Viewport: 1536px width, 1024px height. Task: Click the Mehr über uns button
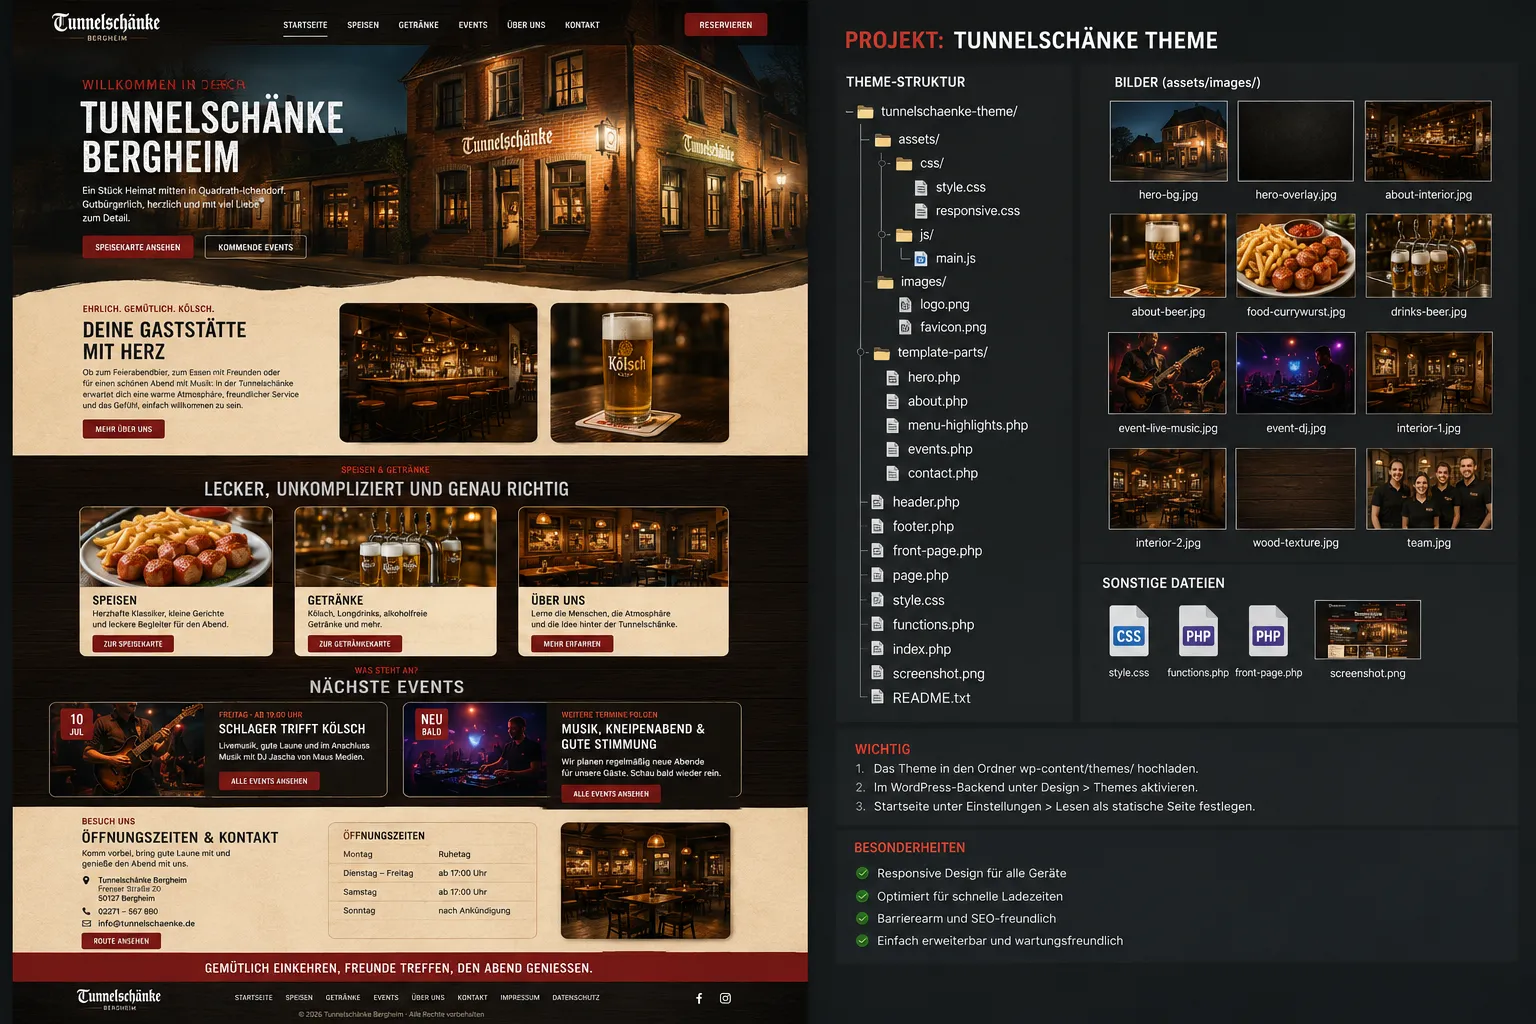coord(124,429)
